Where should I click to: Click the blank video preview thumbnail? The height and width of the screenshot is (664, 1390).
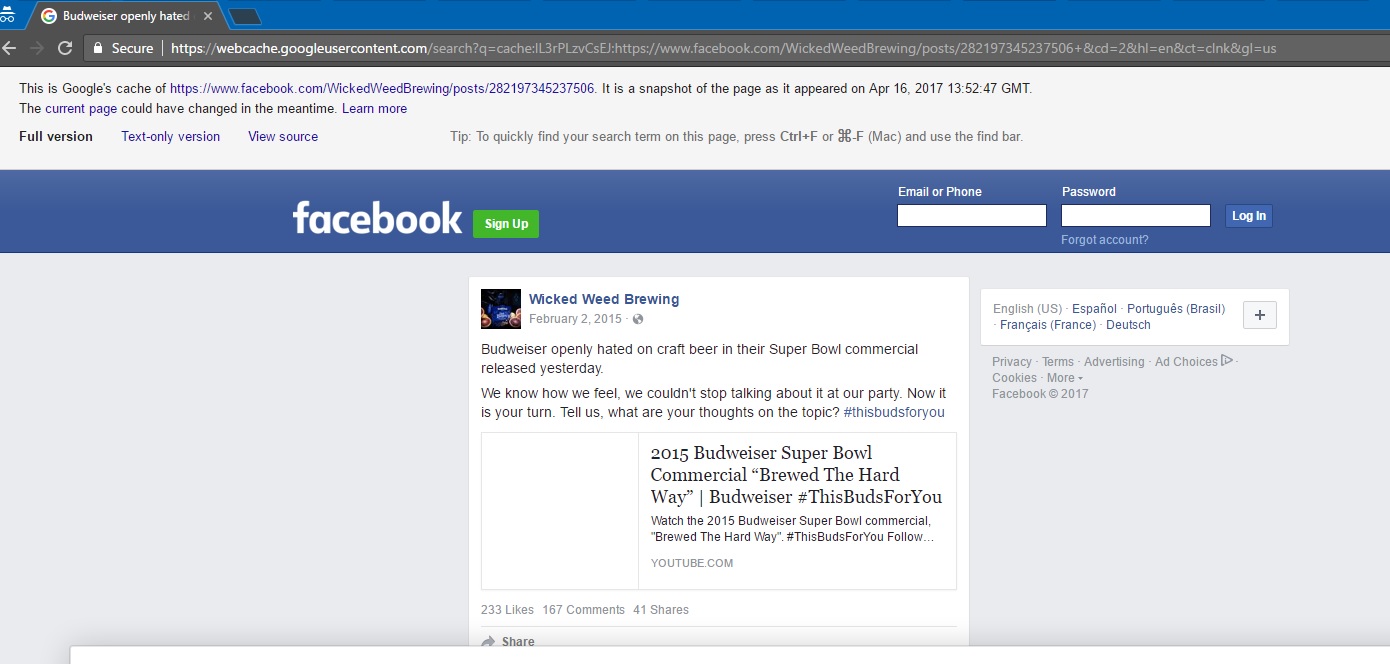point(560,511)
